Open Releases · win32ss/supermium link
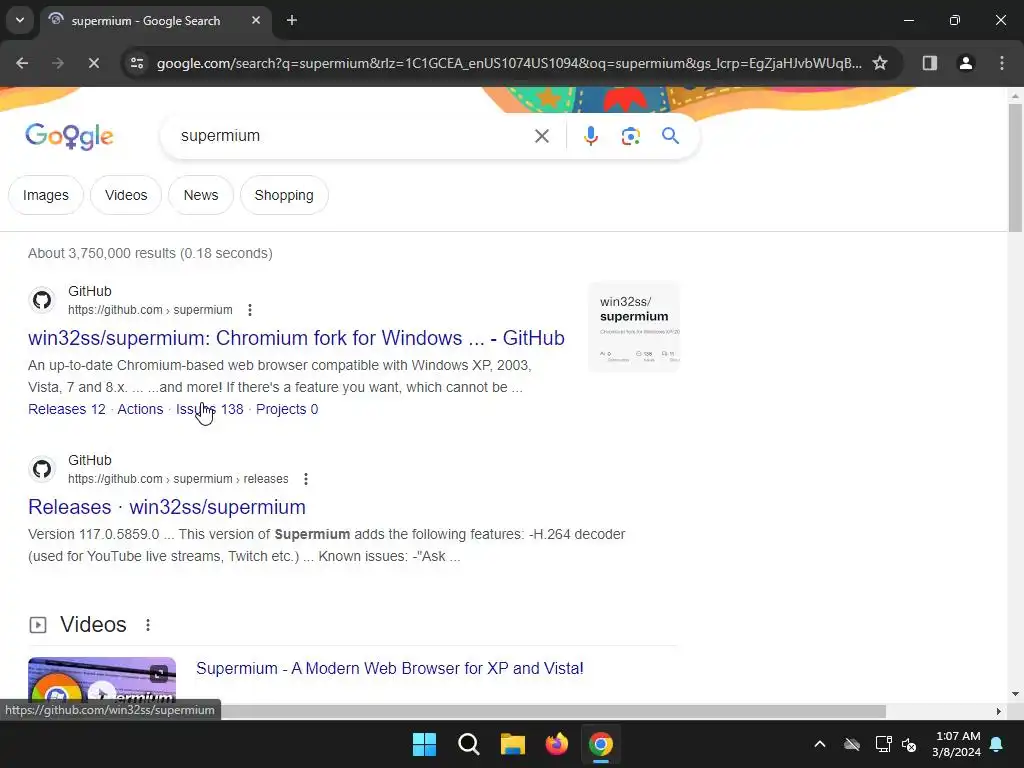The height and width of the screenshot is (768, 1024). point(167,507)
